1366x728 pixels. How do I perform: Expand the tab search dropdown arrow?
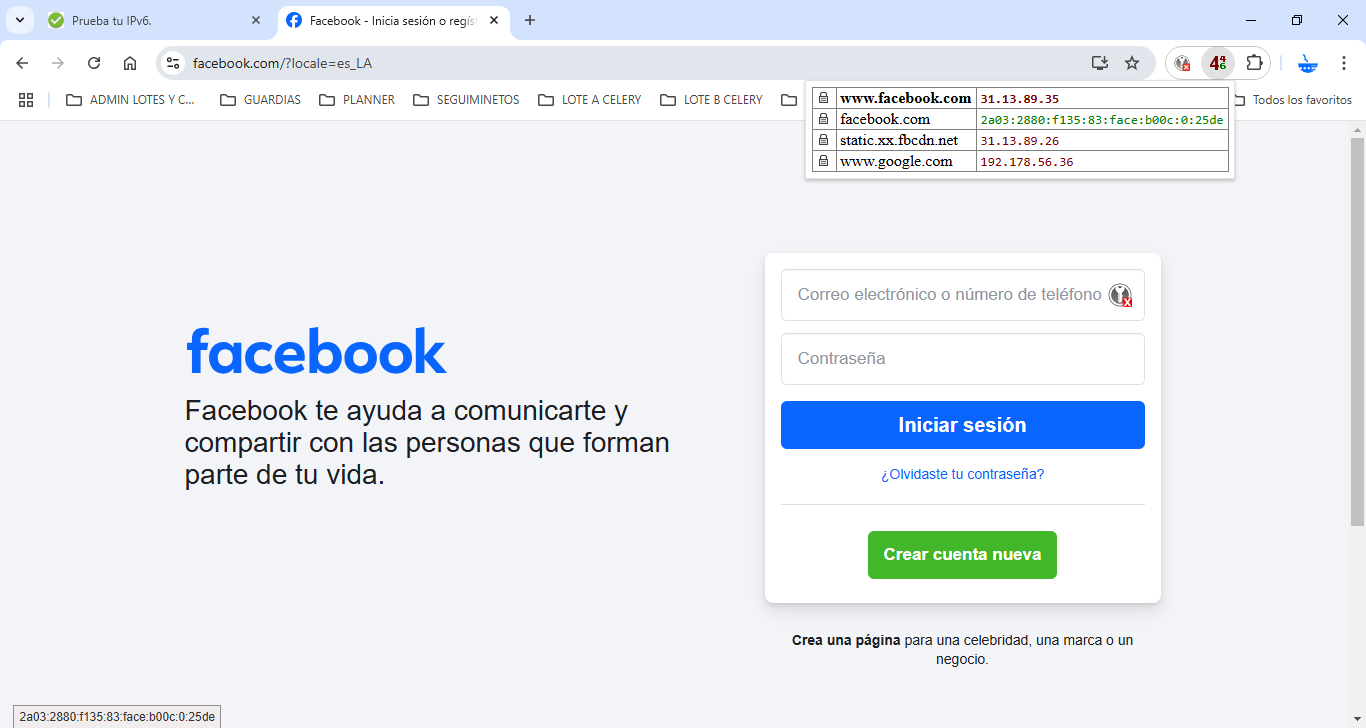click(19, 20)
